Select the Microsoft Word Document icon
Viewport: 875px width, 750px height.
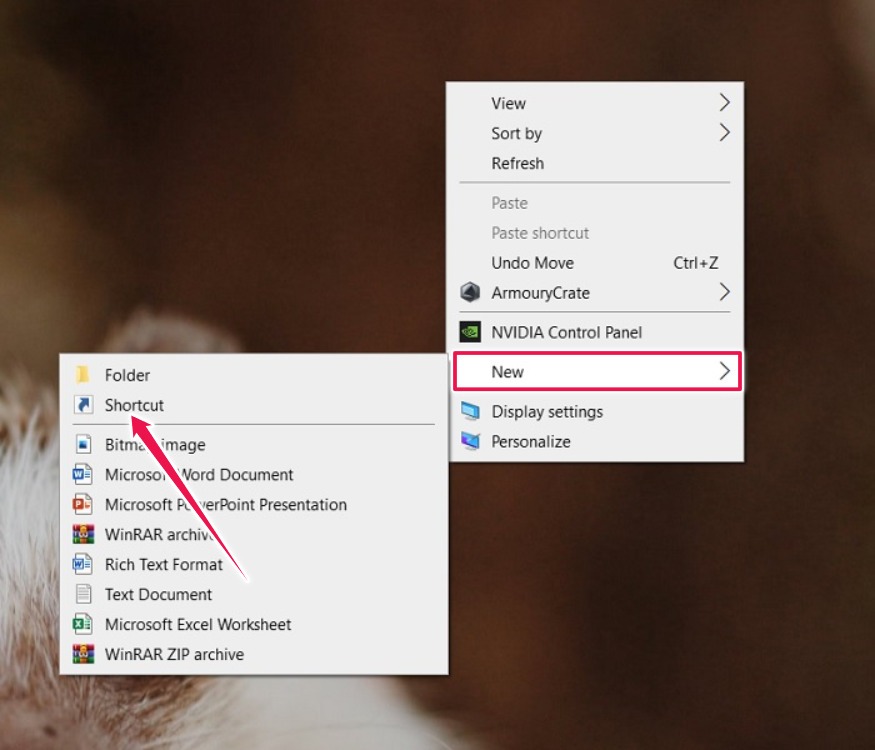(82, 474)
